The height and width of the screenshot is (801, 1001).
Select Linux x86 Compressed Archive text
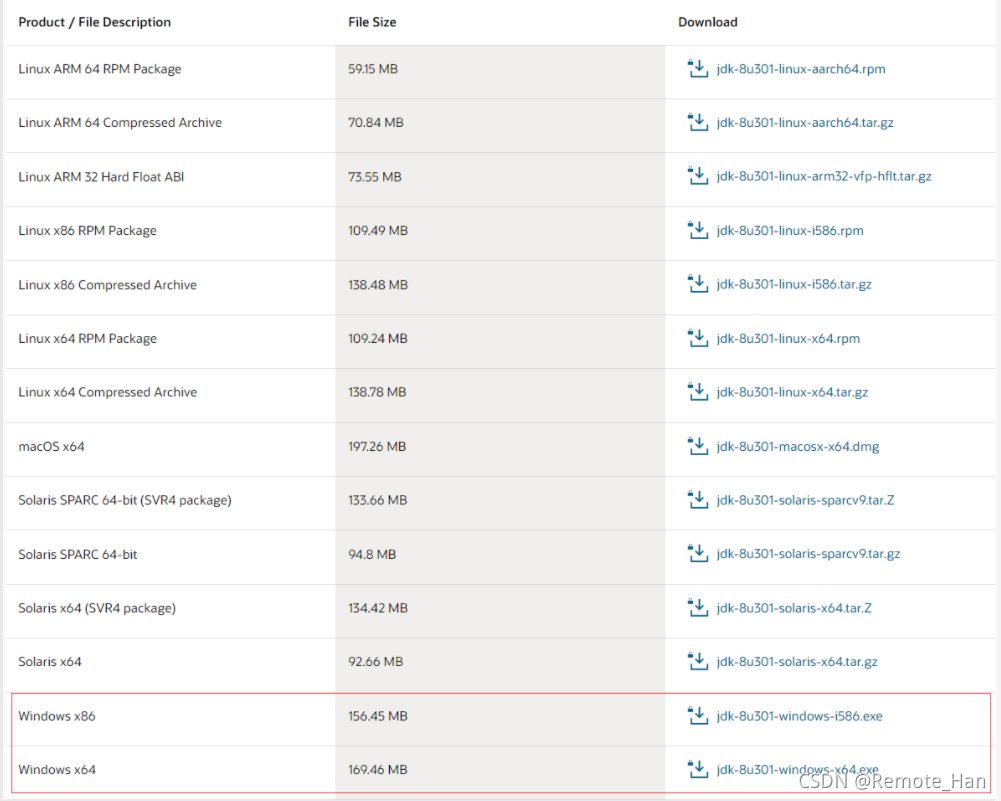coord(107,285)
